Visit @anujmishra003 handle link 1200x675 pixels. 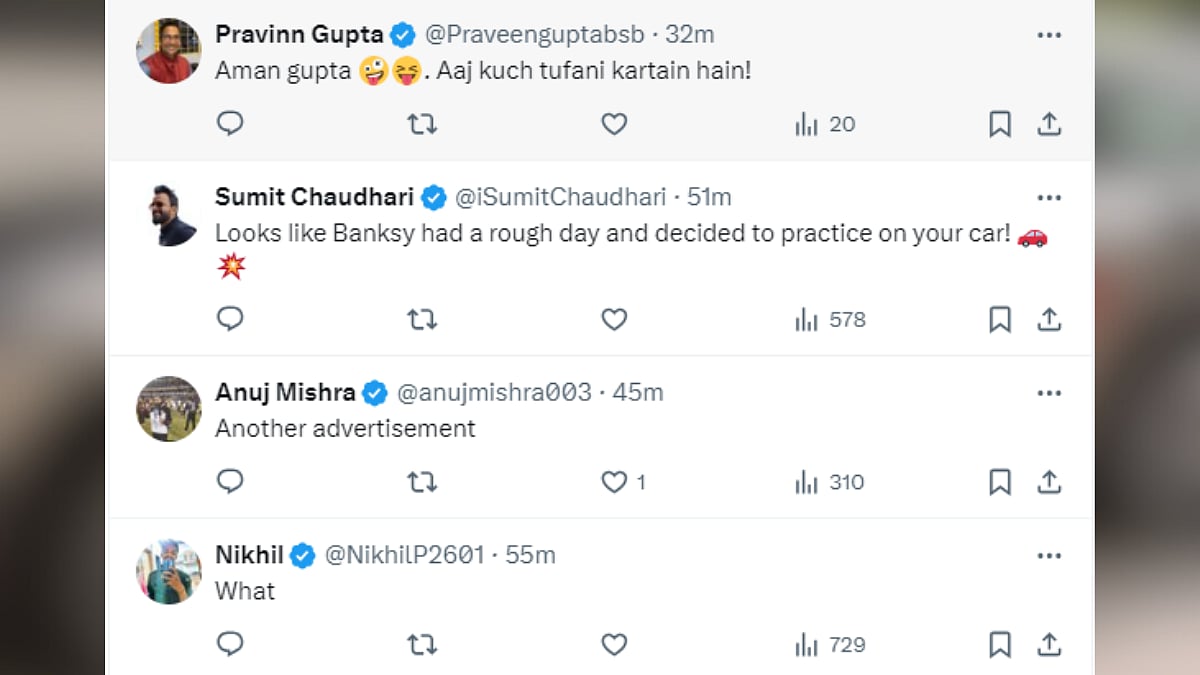[x=494, y=393]
